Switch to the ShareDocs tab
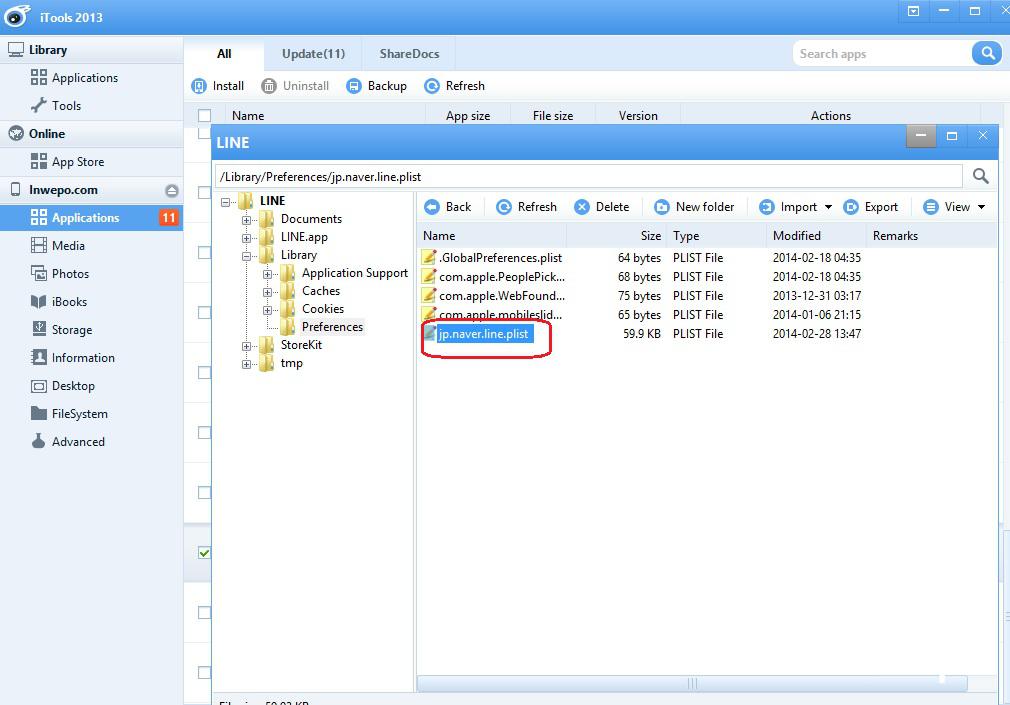This screenshot has height=705, width=1010. [x=409, y=54]
